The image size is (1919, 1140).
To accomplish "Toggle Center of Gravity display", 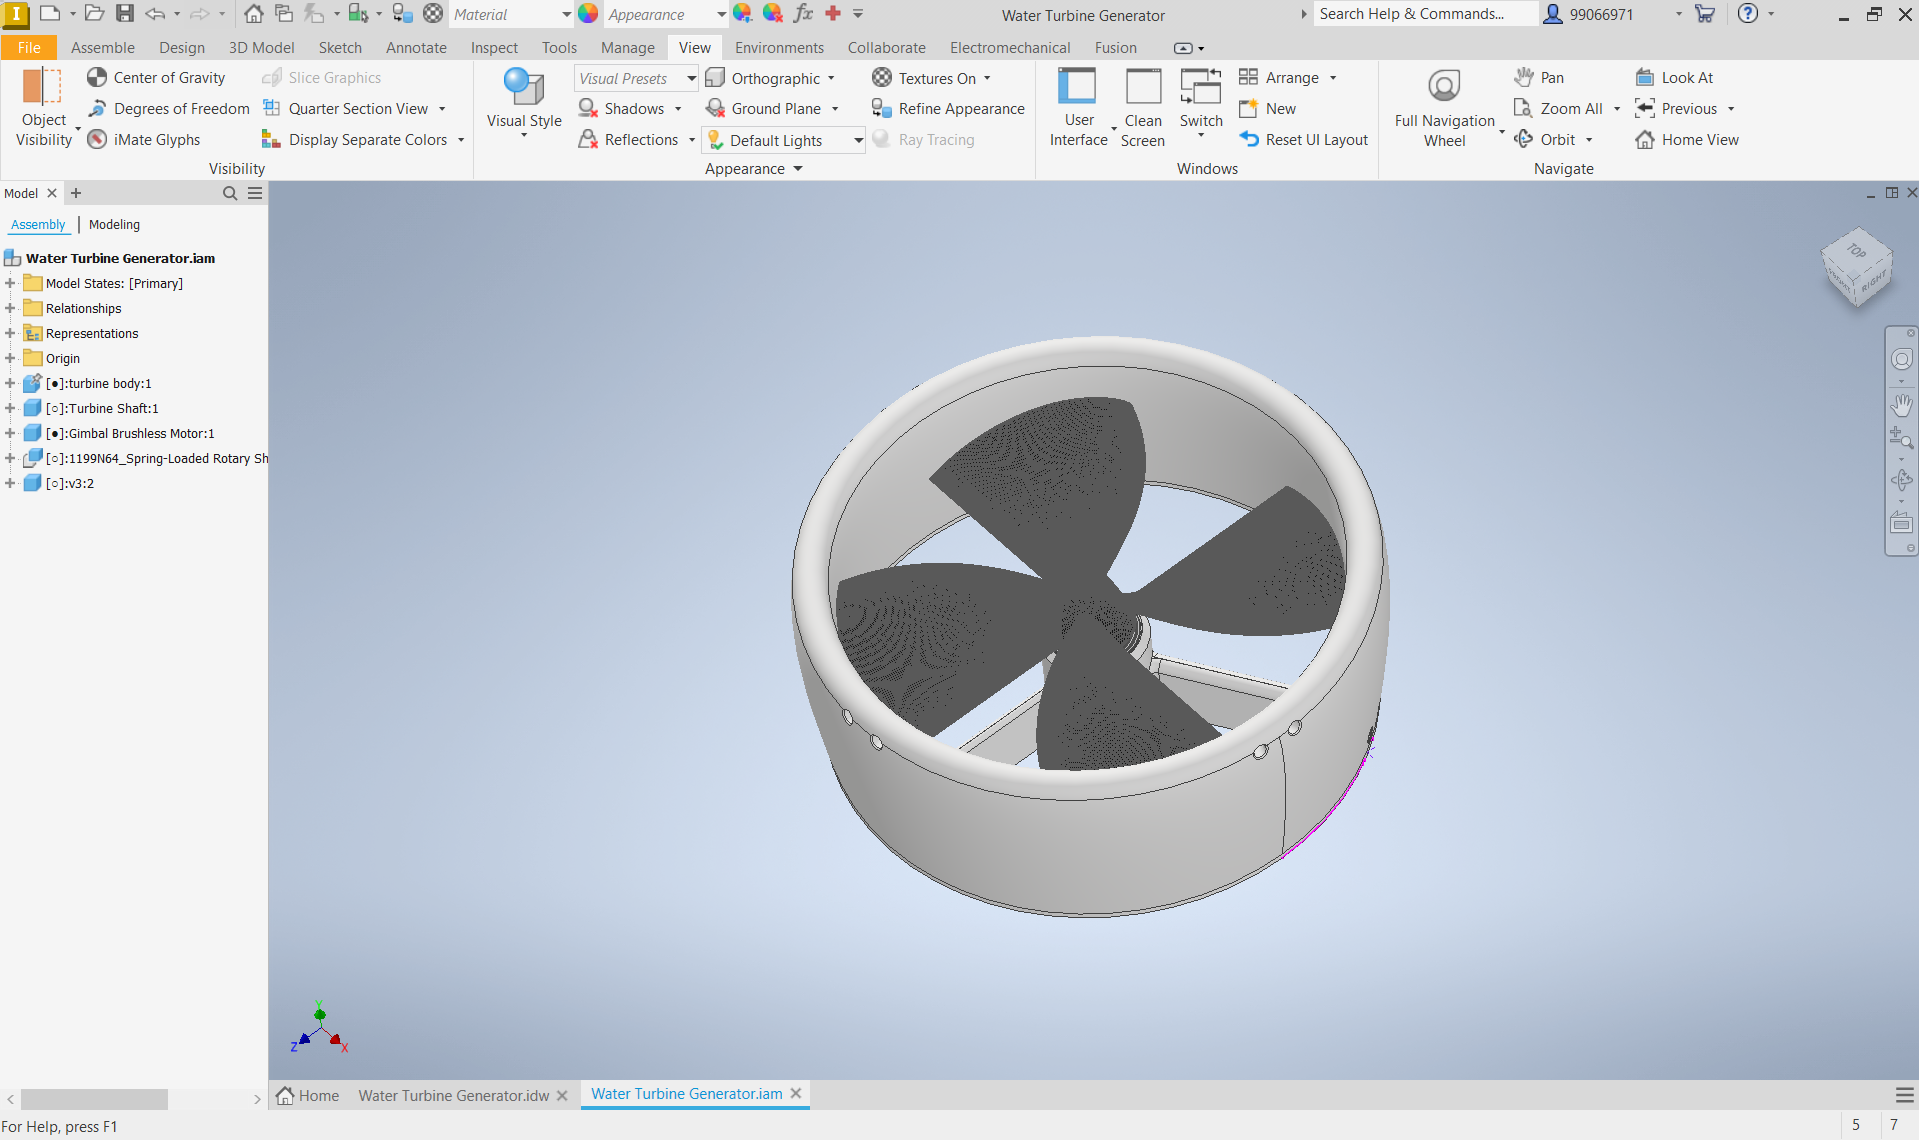I will pyautogui.click(x=156, y=78).
